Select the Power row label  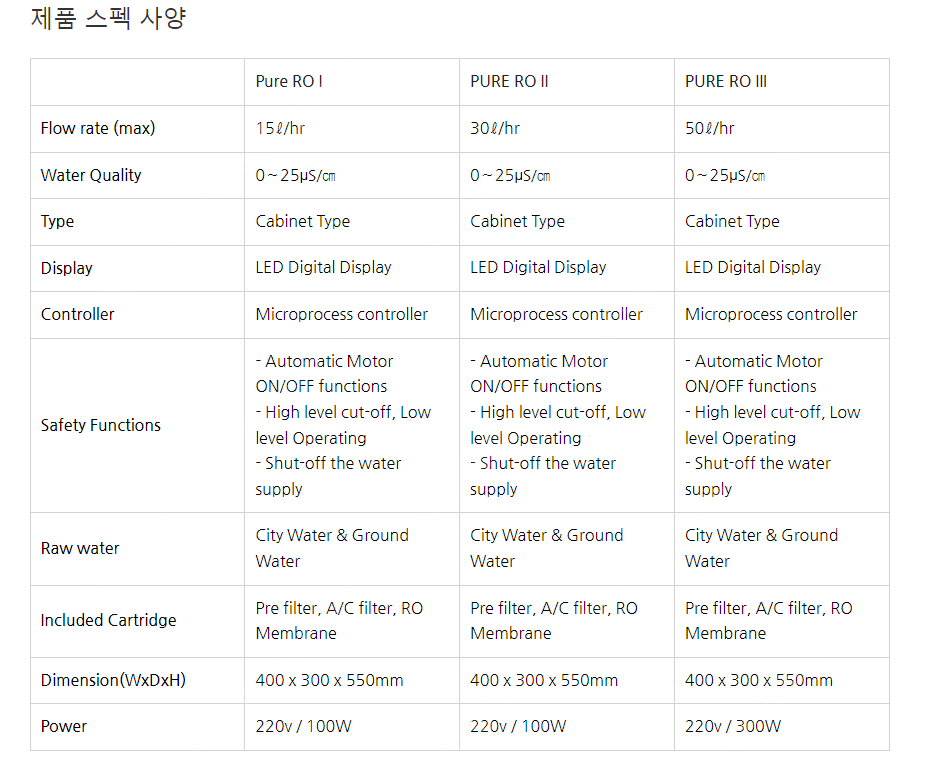click(64, 726)
